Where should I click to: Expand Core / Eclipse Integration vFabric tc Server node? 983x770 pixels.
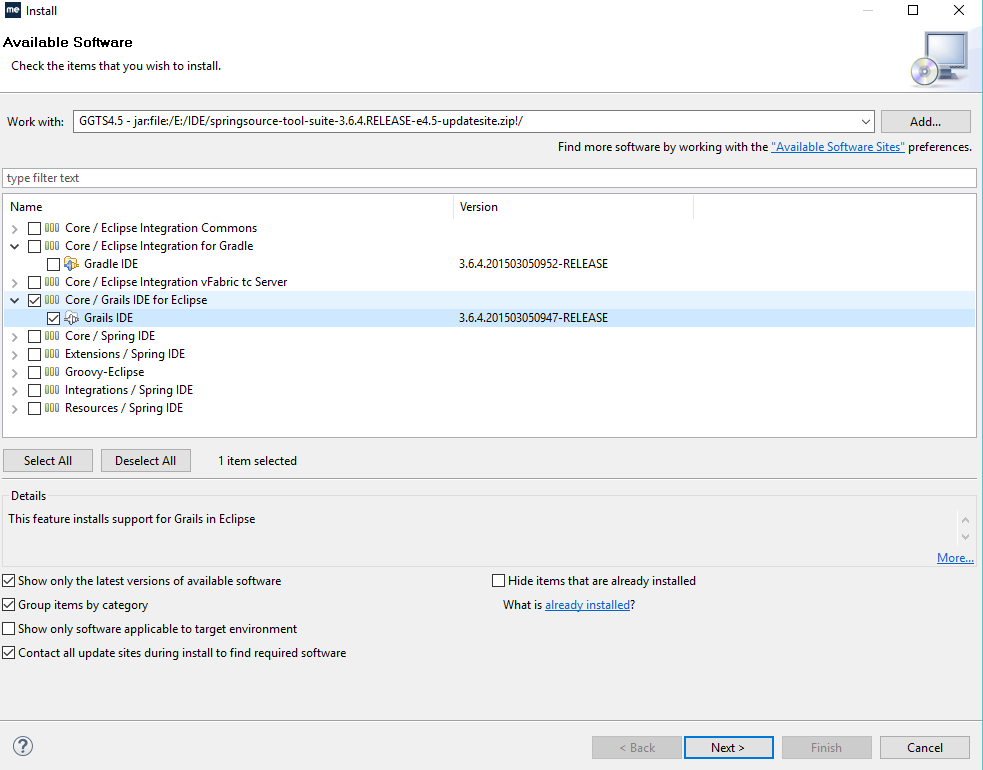click(x=14, y=283)
